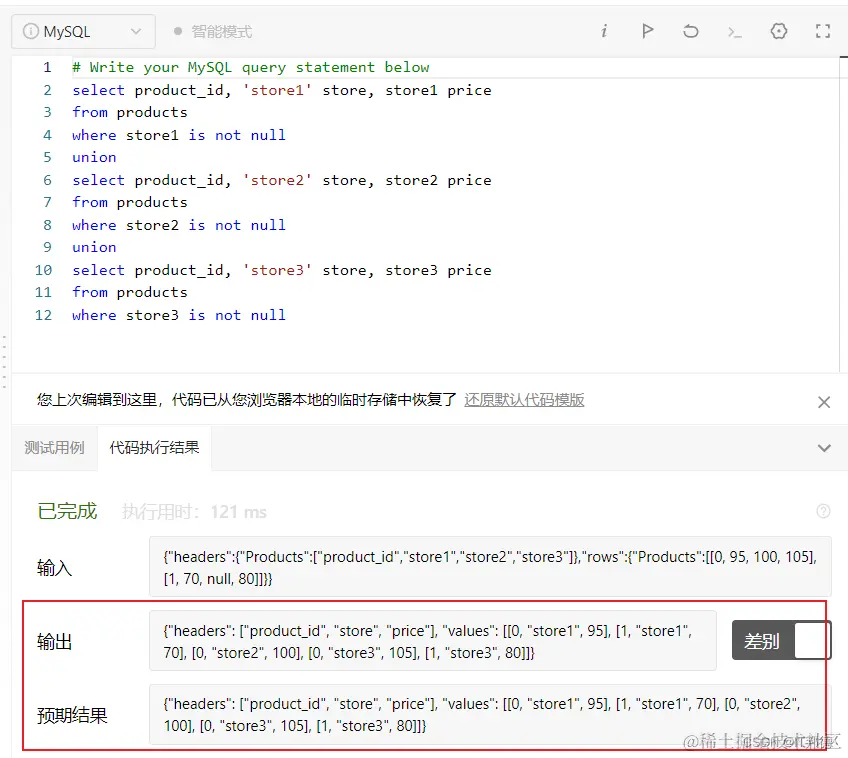
Task: Open editor settings gear icon
Action: 778,31
